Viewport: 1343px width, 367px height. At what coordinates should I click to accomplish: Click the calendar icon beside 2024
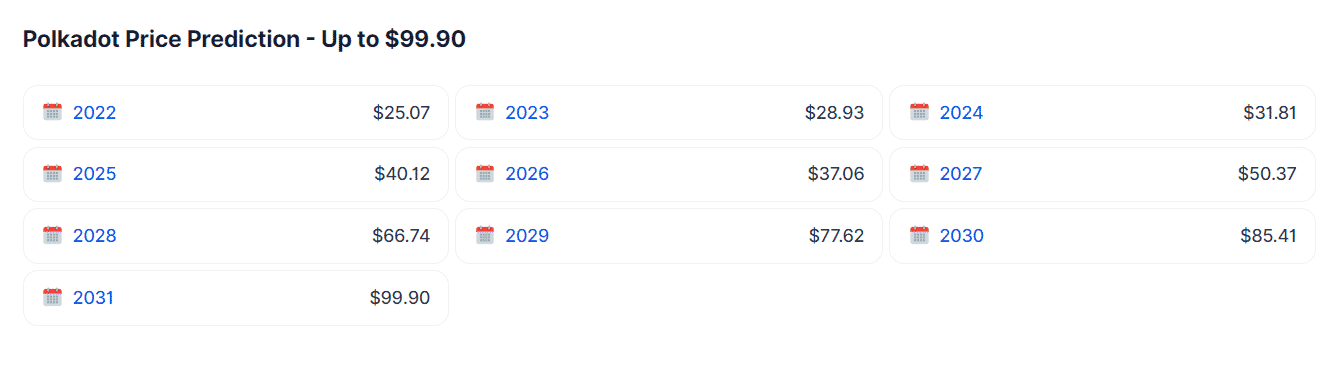tap(919, 112)
